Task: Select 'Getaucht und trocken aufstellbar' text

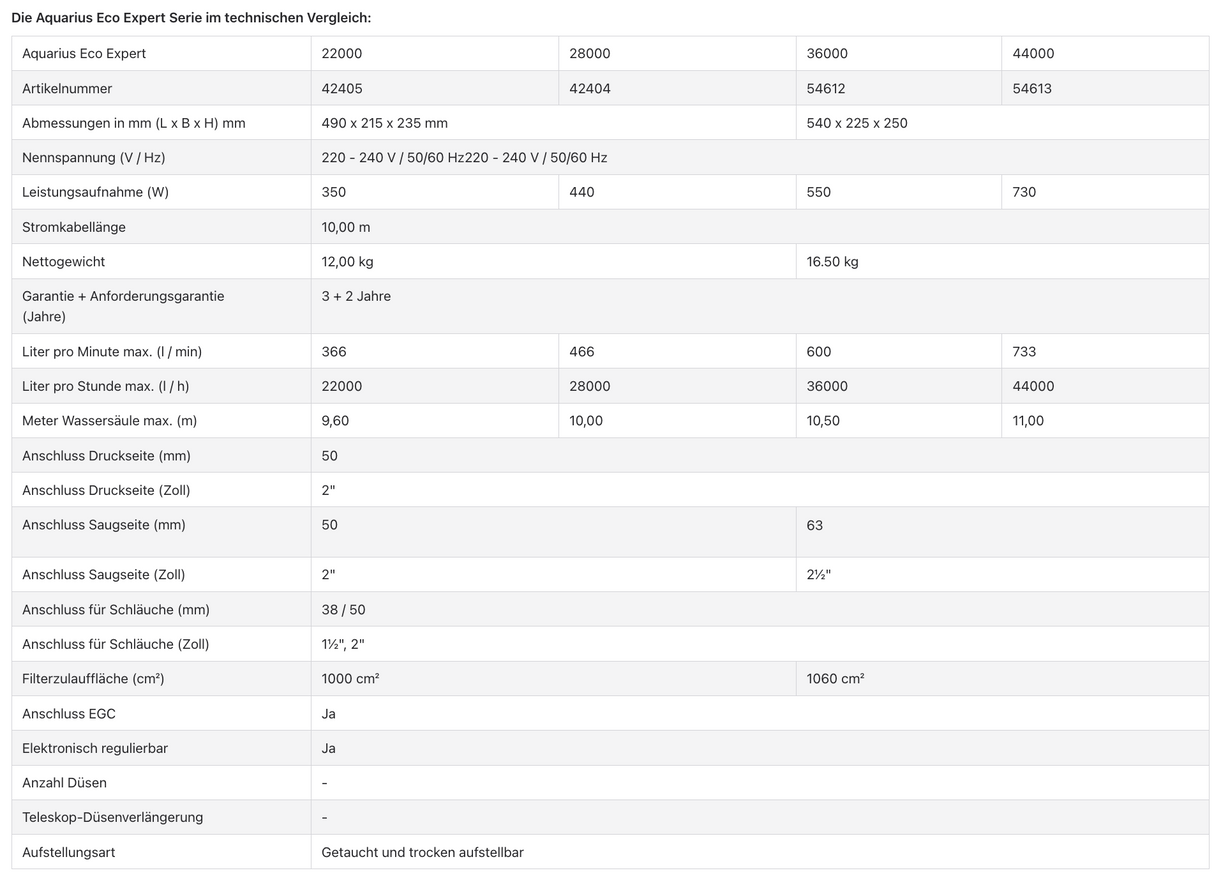Action: click(x=422, y=852)
